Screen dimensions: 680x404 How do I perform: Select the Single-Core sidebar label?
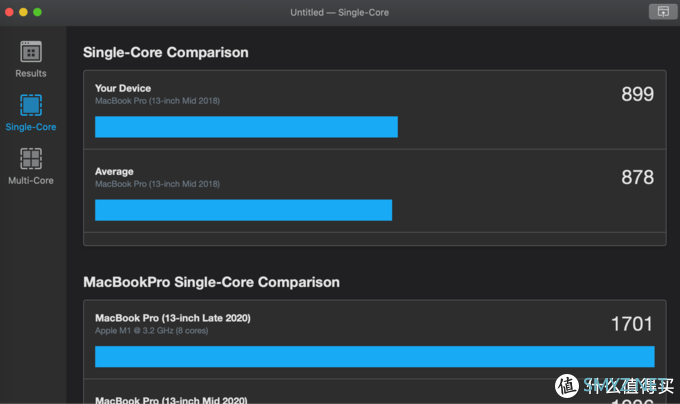click(31, 127)
